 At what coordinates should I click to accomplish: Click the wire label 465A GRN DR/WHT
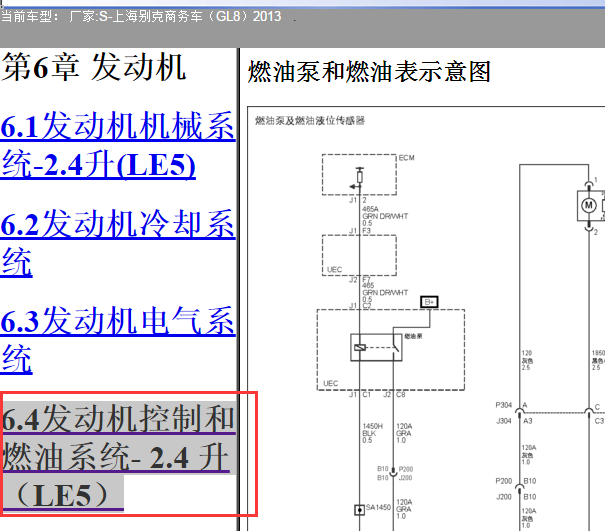(x=385, y=216)
